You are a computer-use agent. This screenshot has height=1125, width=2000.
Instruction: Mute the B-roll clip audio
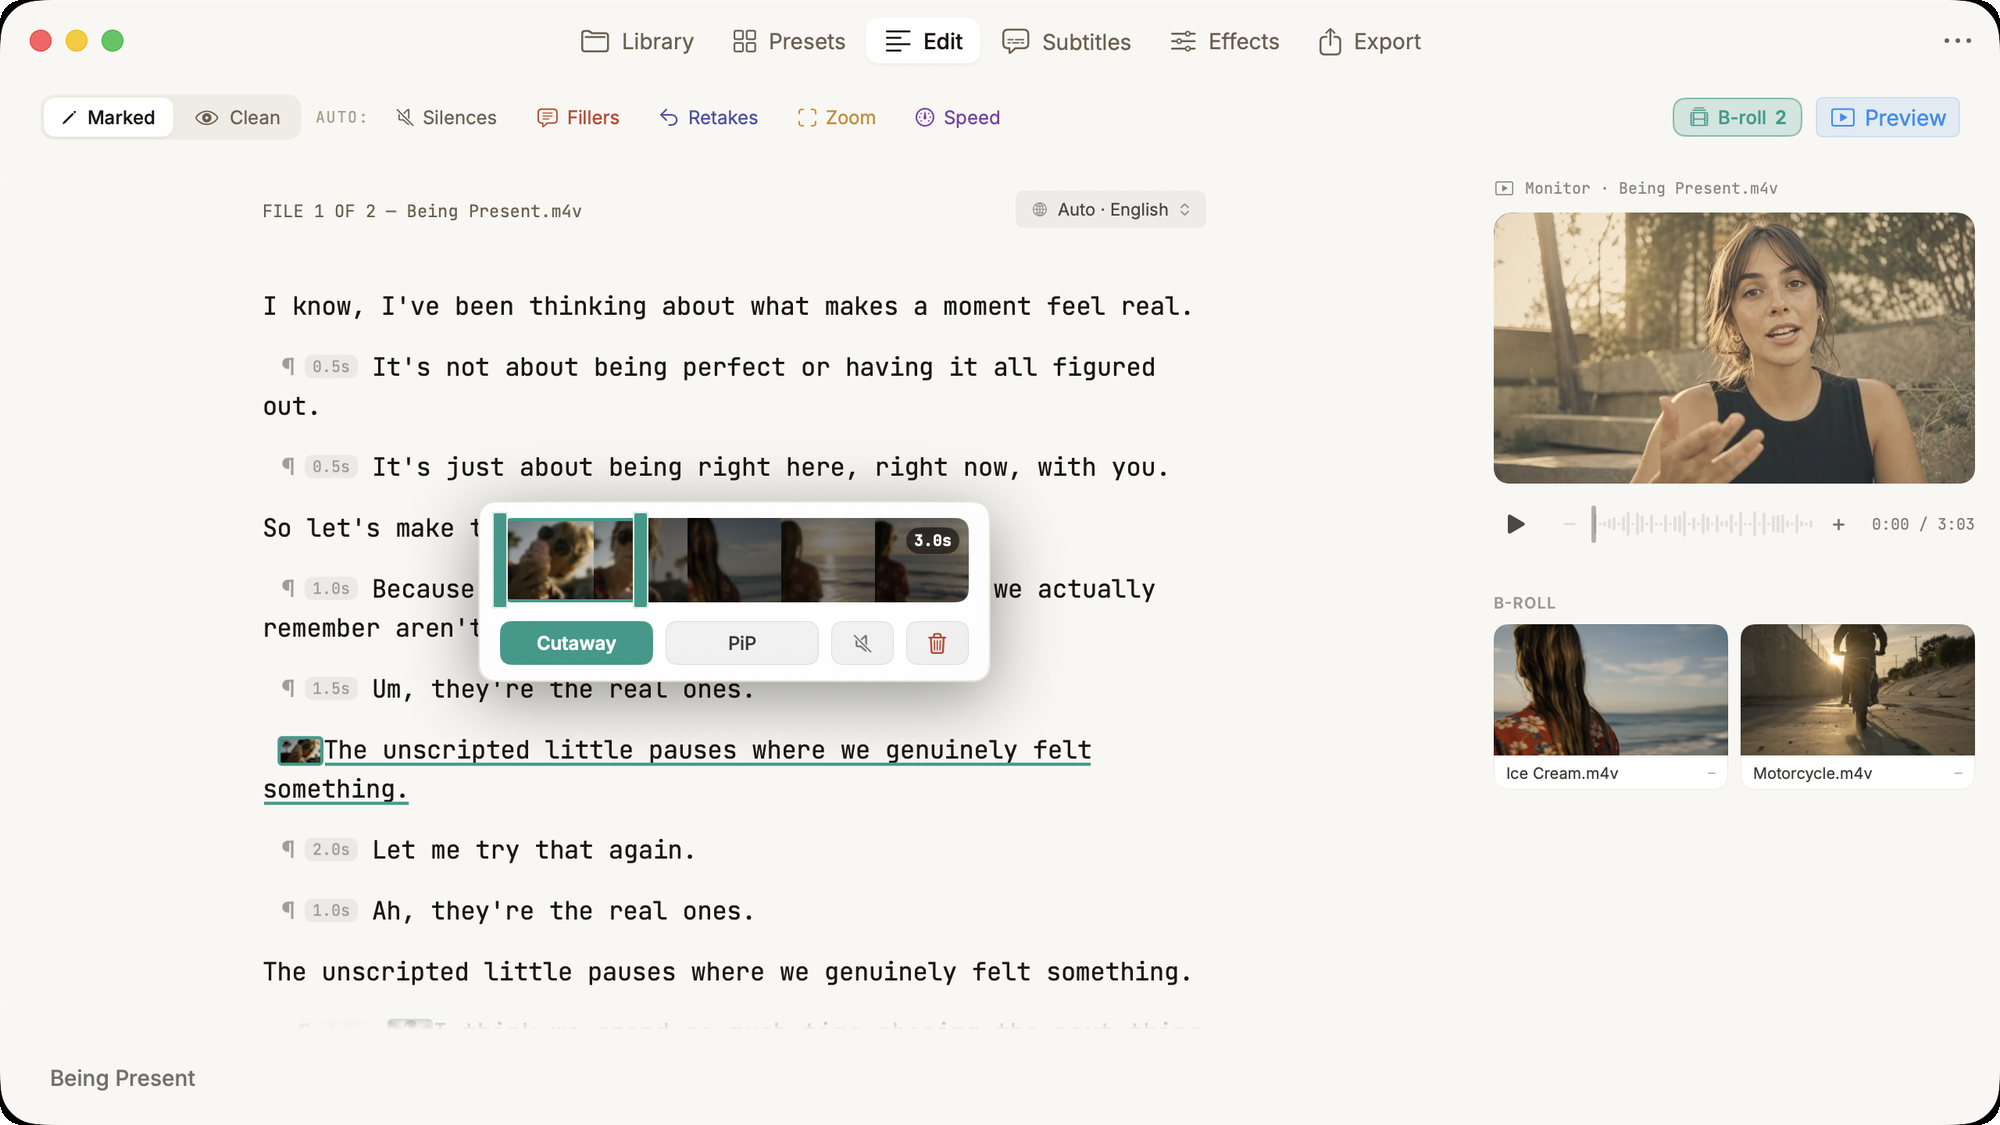[x=862, y=643]
